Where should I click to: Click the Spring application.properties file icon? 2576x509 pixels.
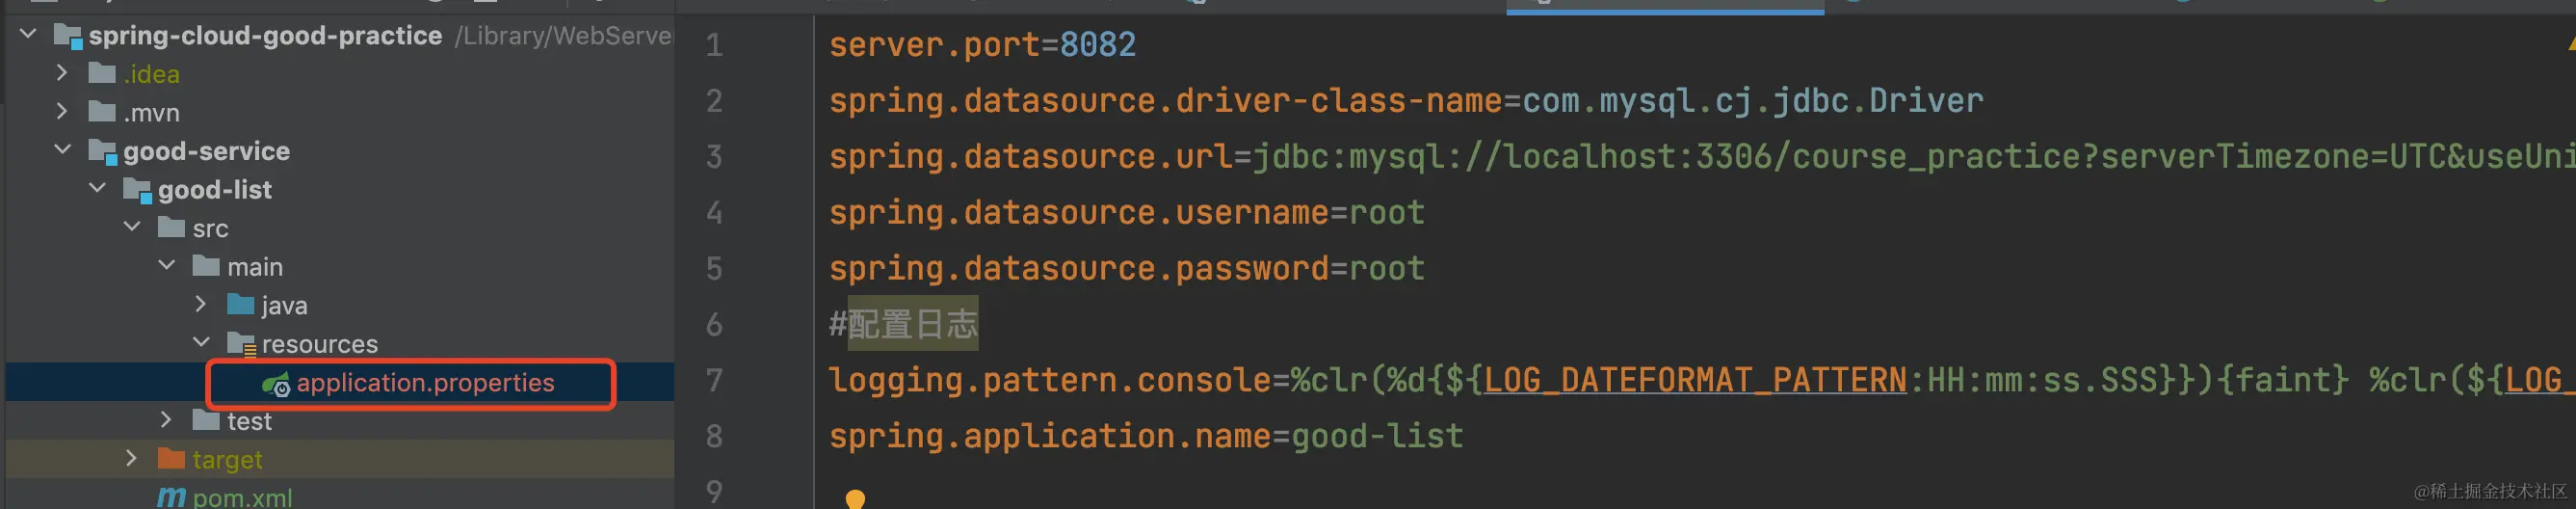point(276,383)
